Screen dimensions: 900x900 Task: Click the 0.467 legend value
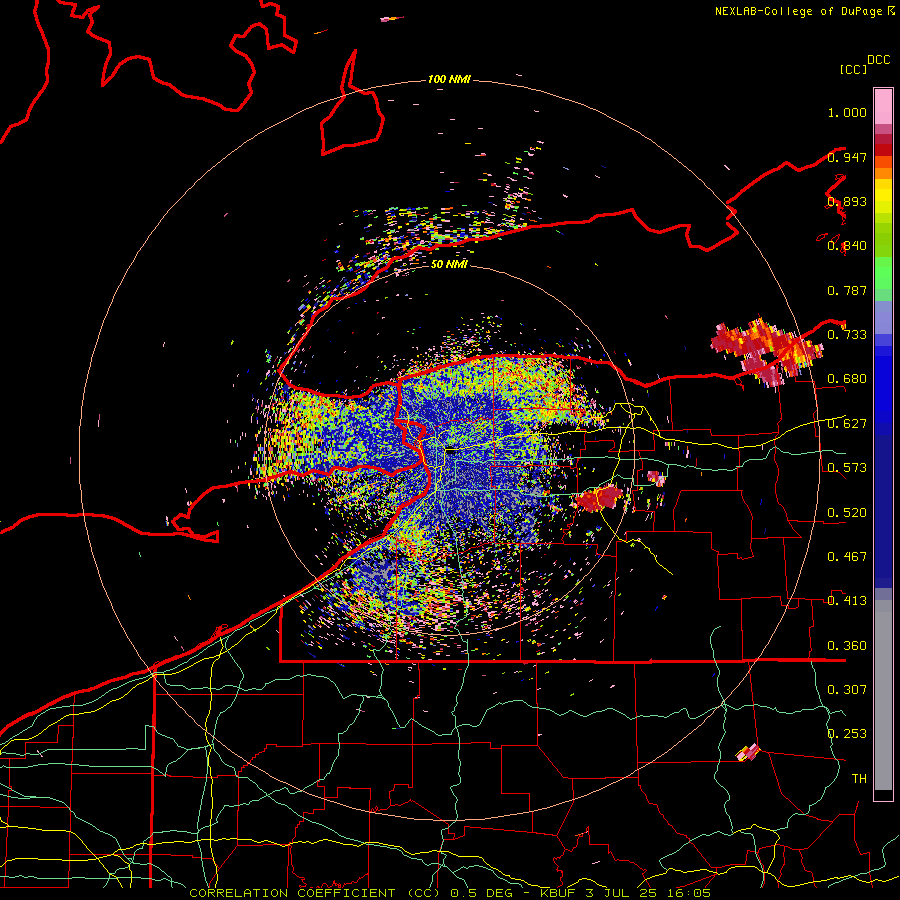[x=847, y=557]
